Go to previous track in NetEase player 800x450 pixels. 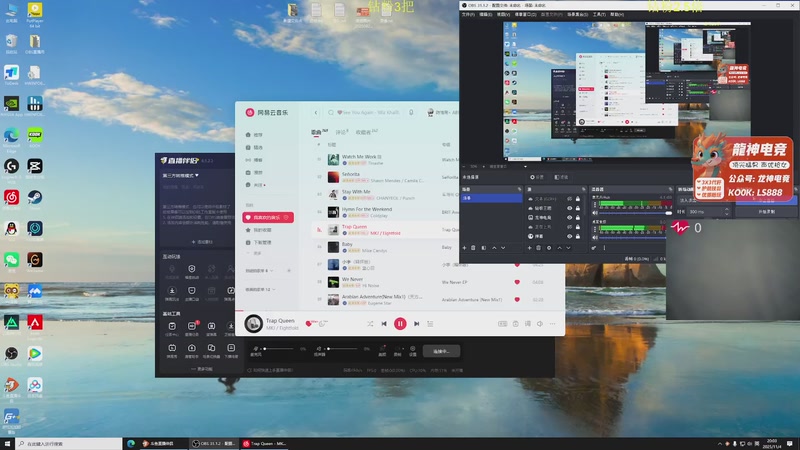pyautogui.click(x=384, y=323)
